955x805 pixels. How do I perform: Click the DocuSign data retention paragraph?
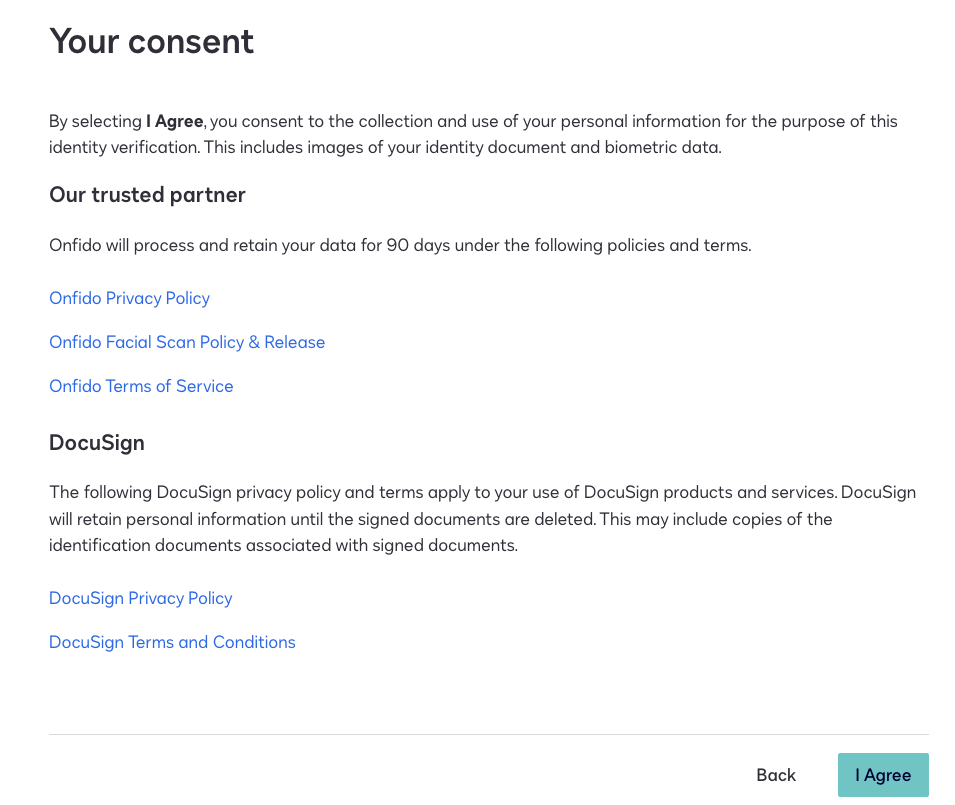point(482,519)
